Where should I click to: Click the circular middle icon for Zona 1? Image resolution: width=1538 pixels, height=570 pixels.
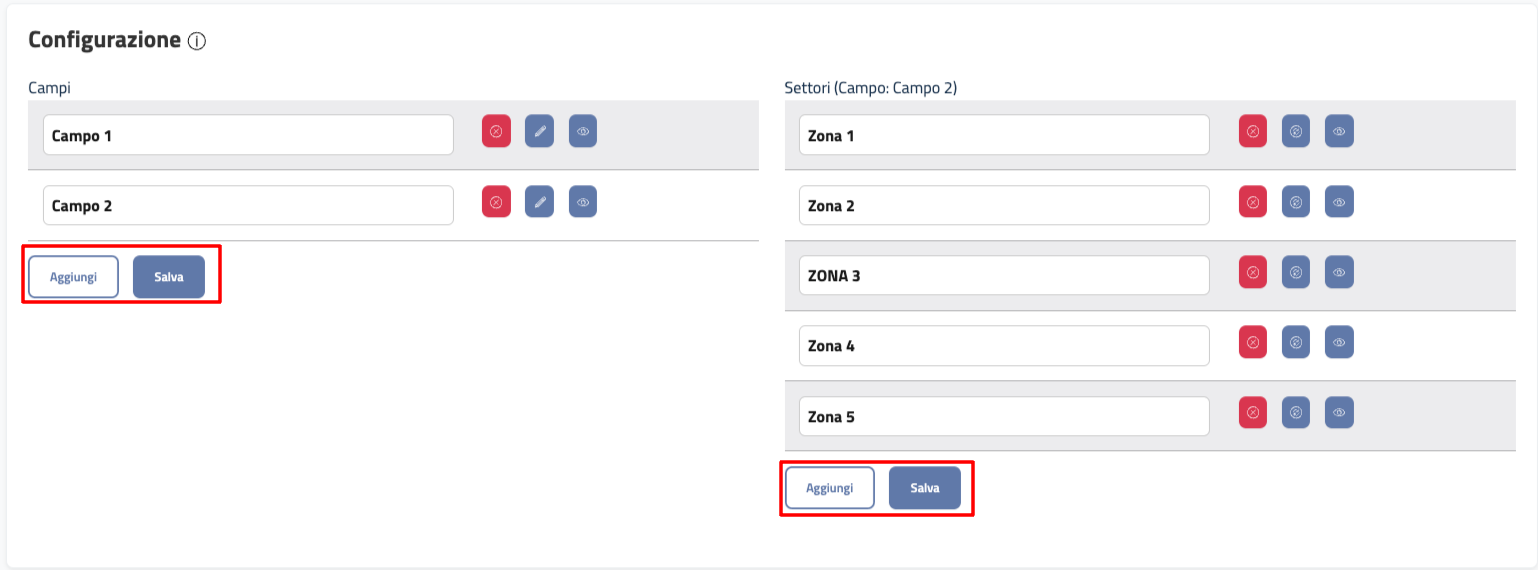coord(1296,131)
